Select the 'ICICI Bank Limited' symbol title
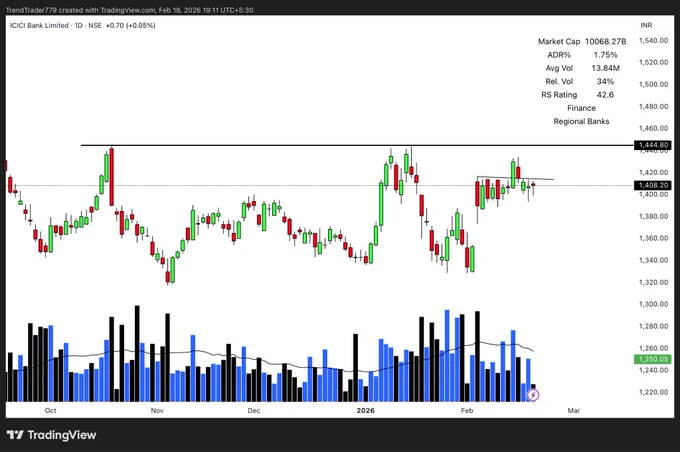This screenshot has height=452, width=680. tap(39, 26)
